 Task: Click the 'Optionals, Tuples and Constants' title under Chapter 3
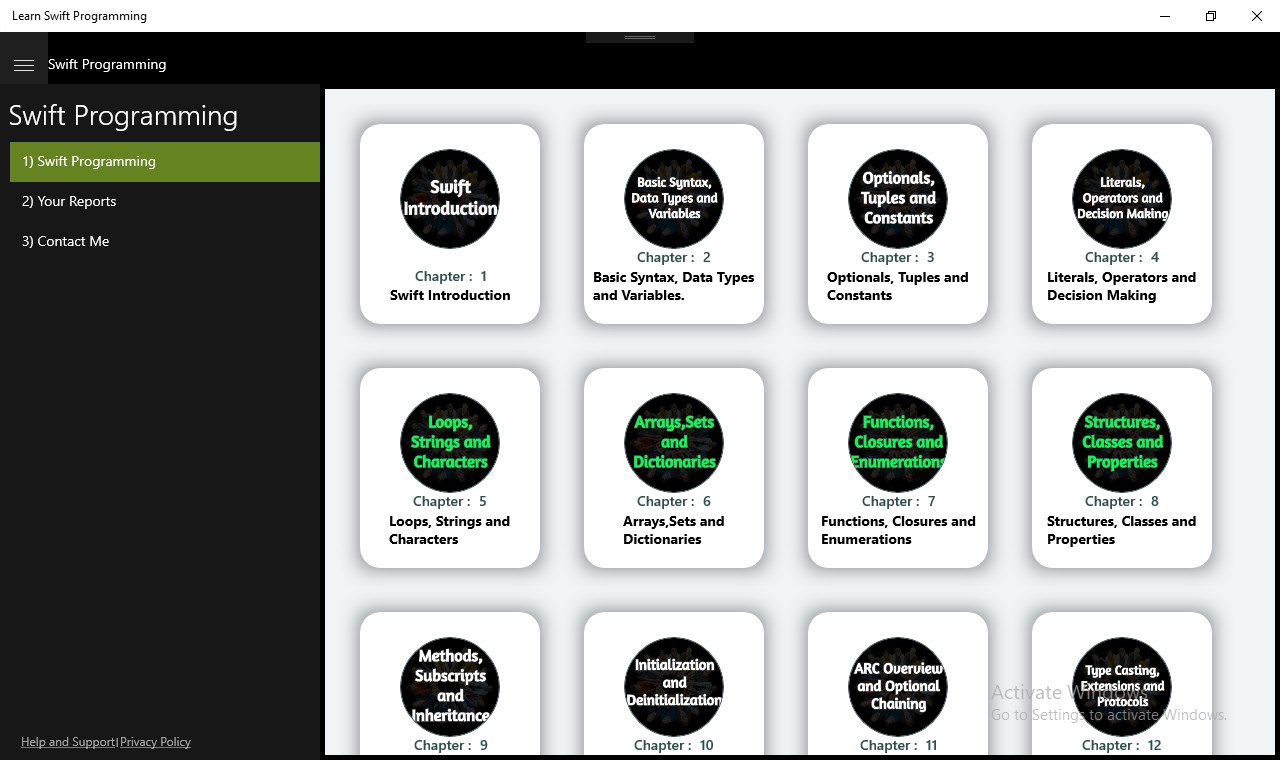coord(898,286)
